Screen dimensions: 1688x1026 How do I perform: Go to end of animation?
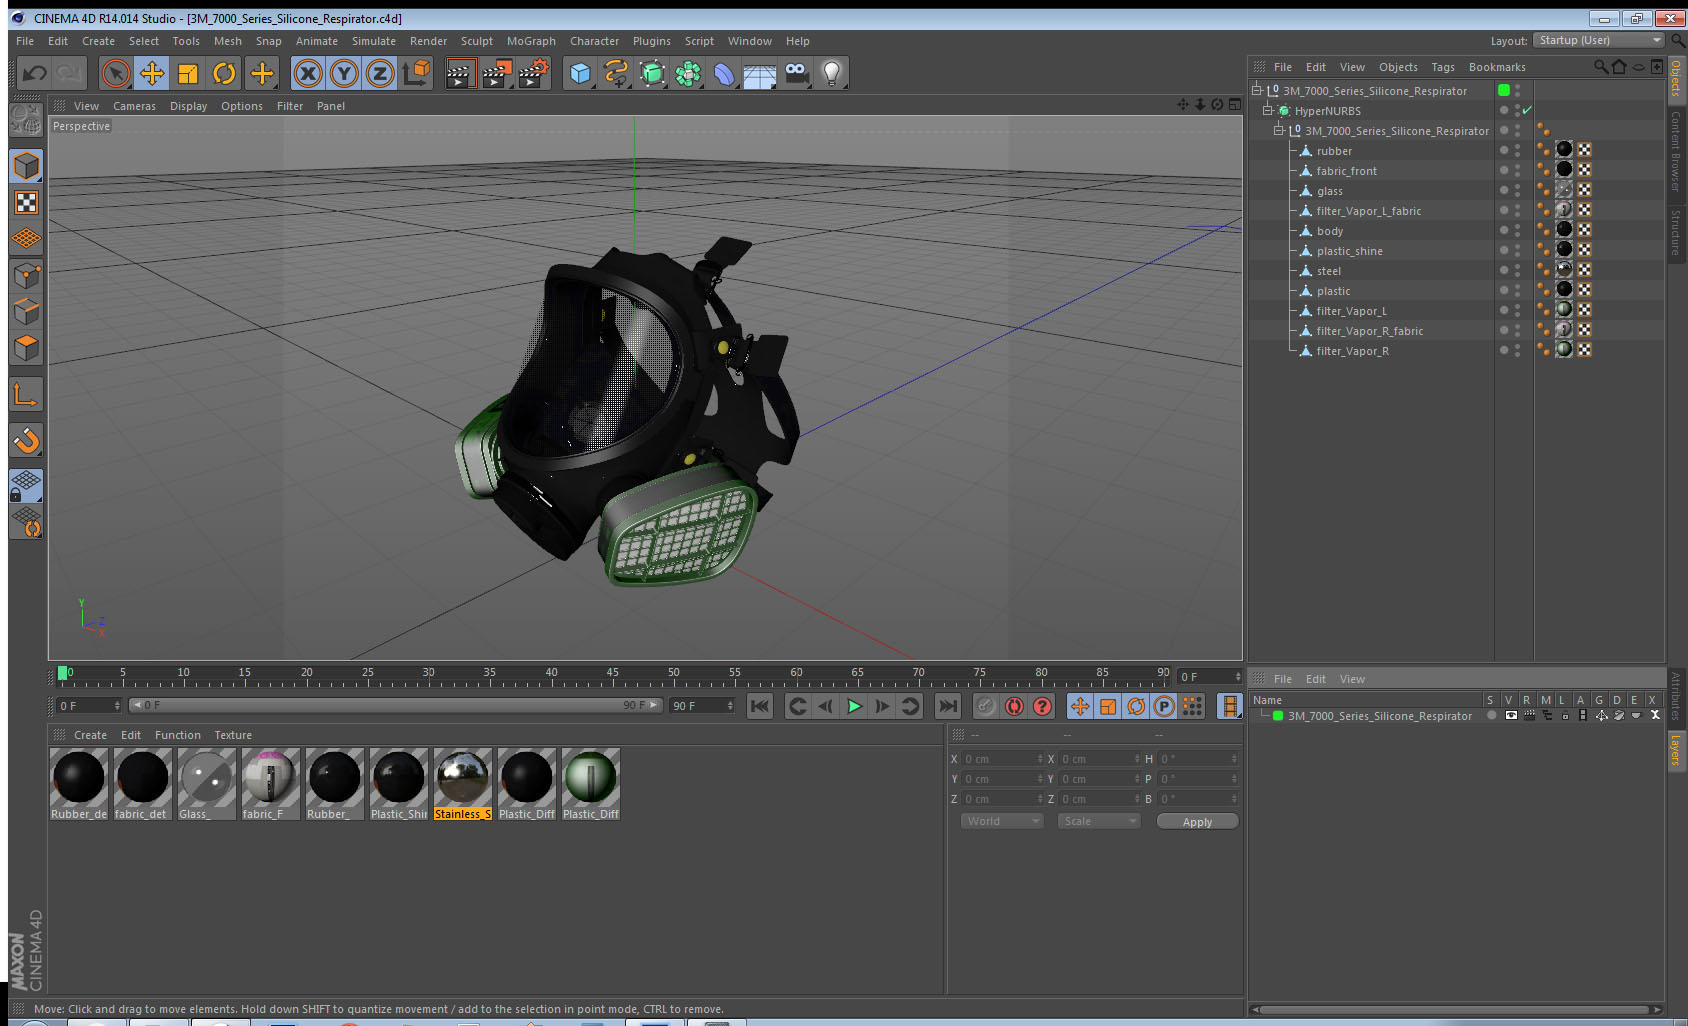click(948, 706)
